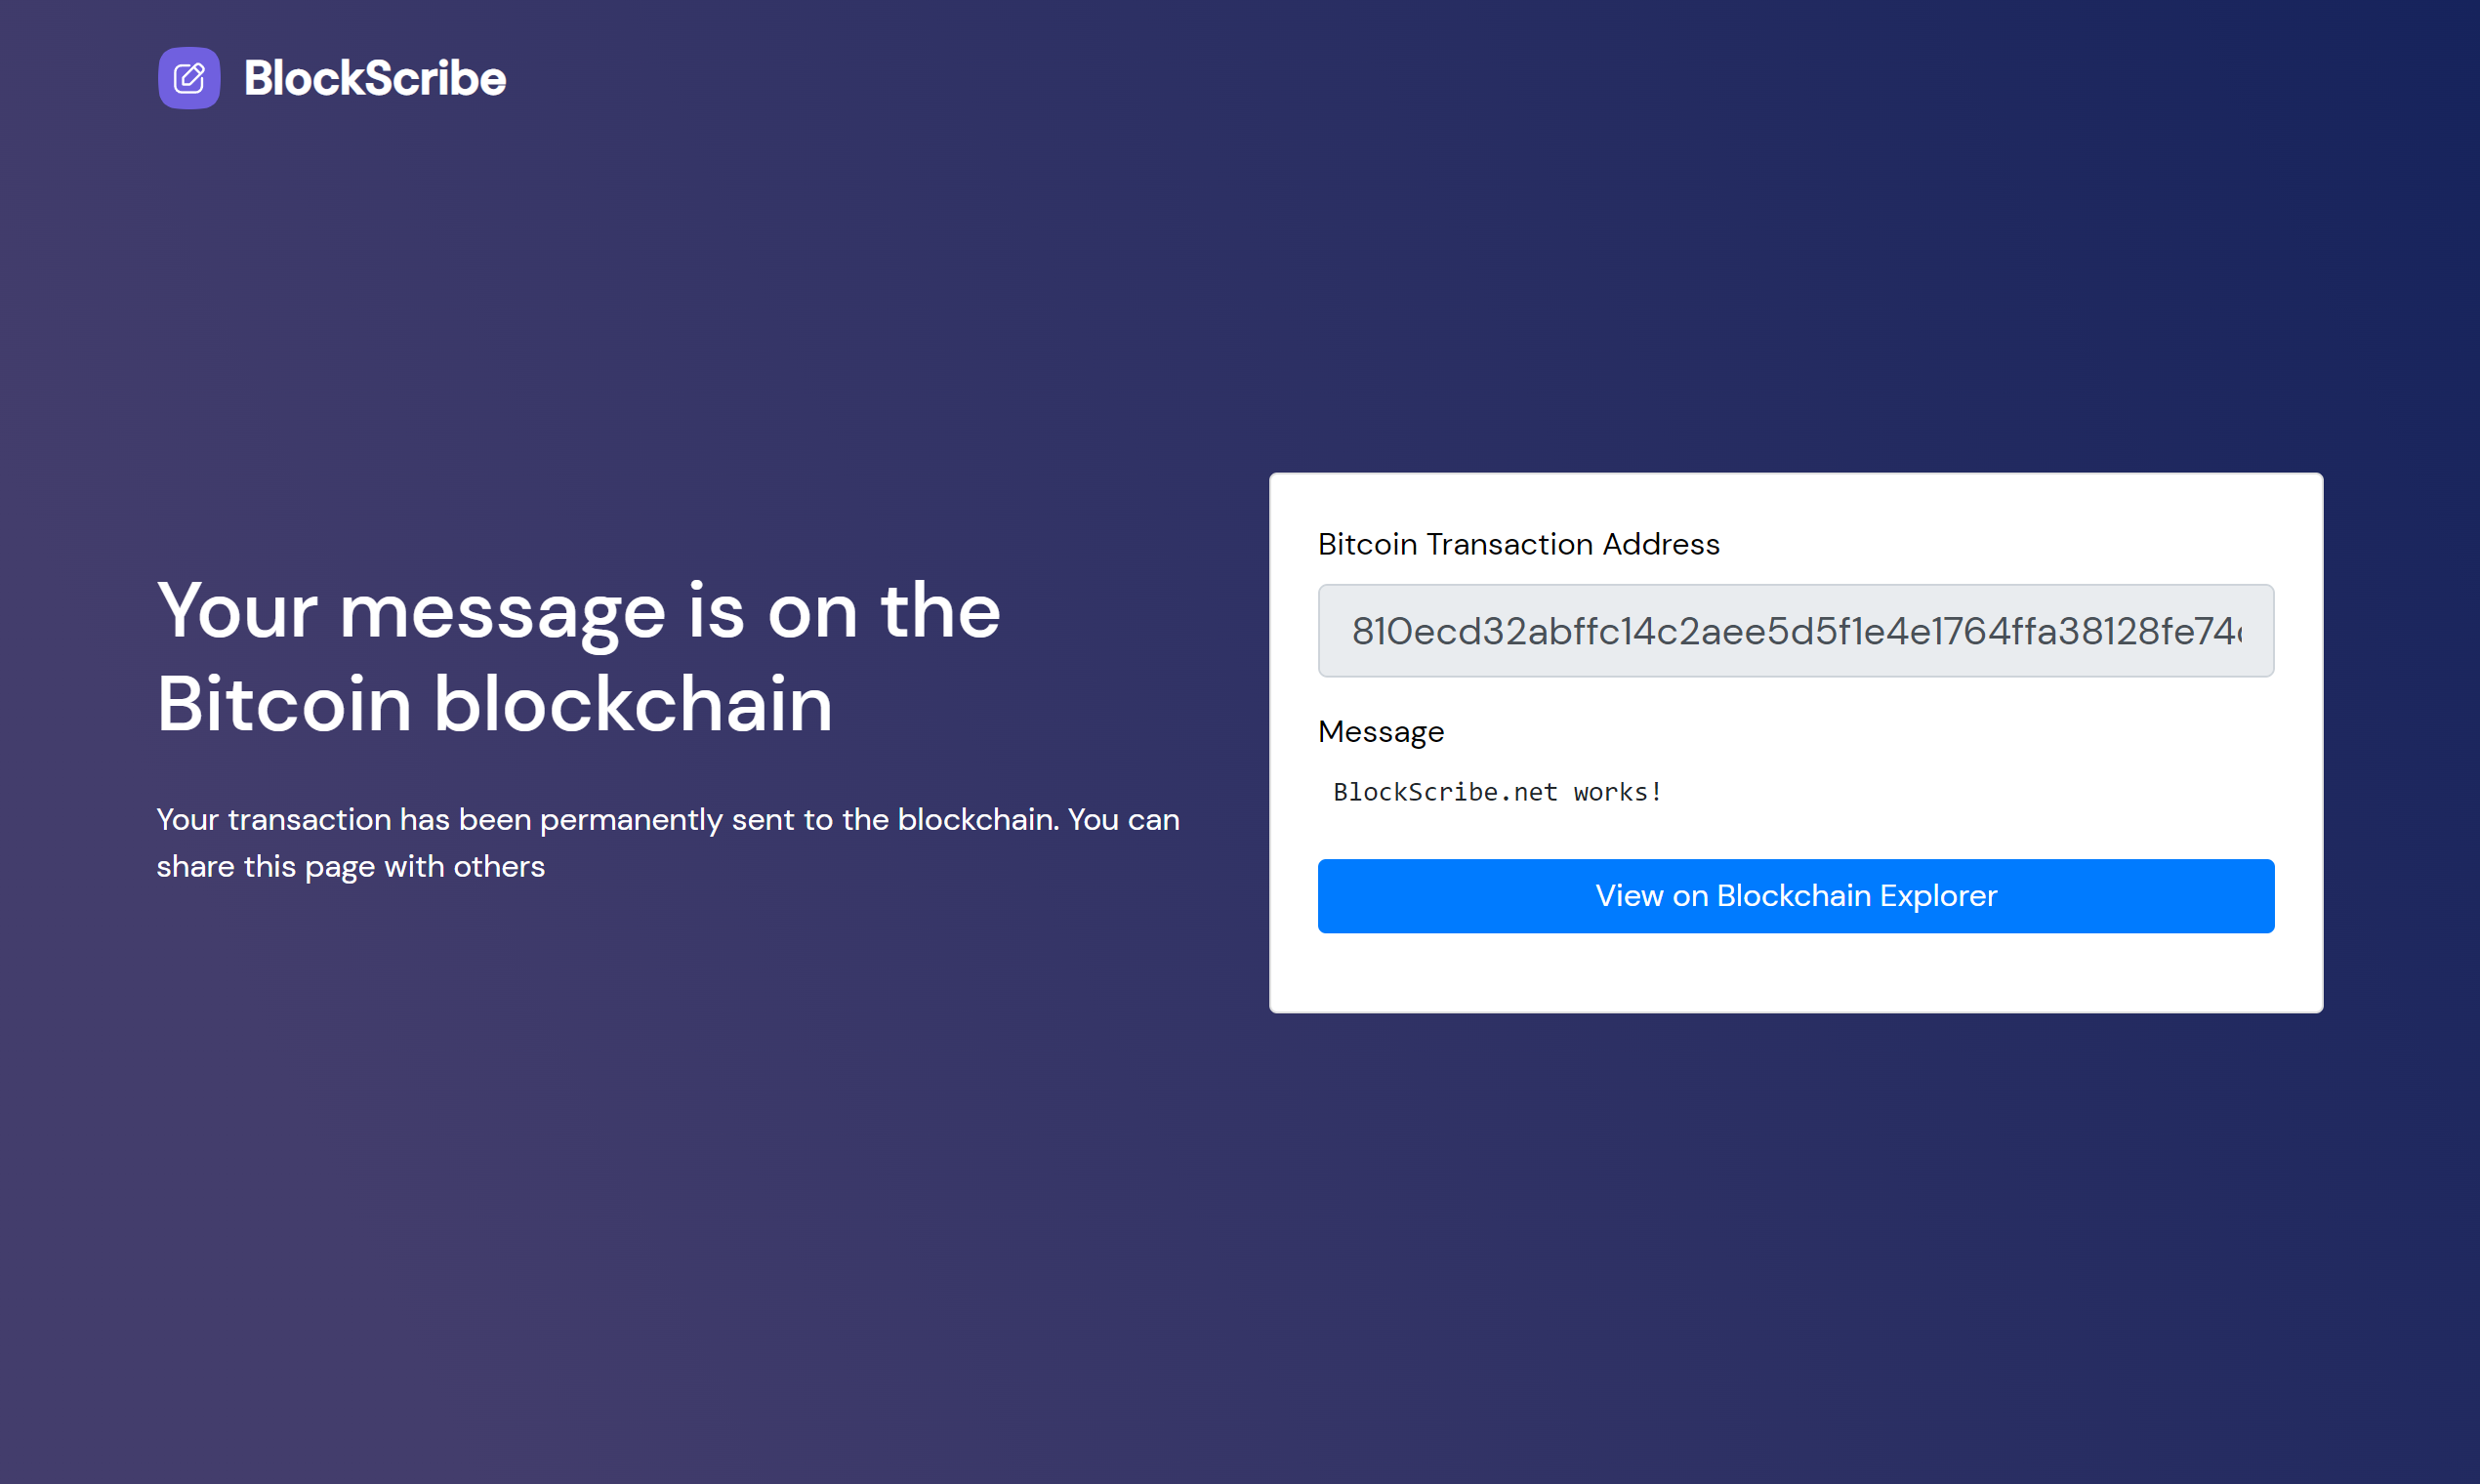Open the BlockScribe home via the logo icon
Screen dimensions: 2480x1484
189,78
